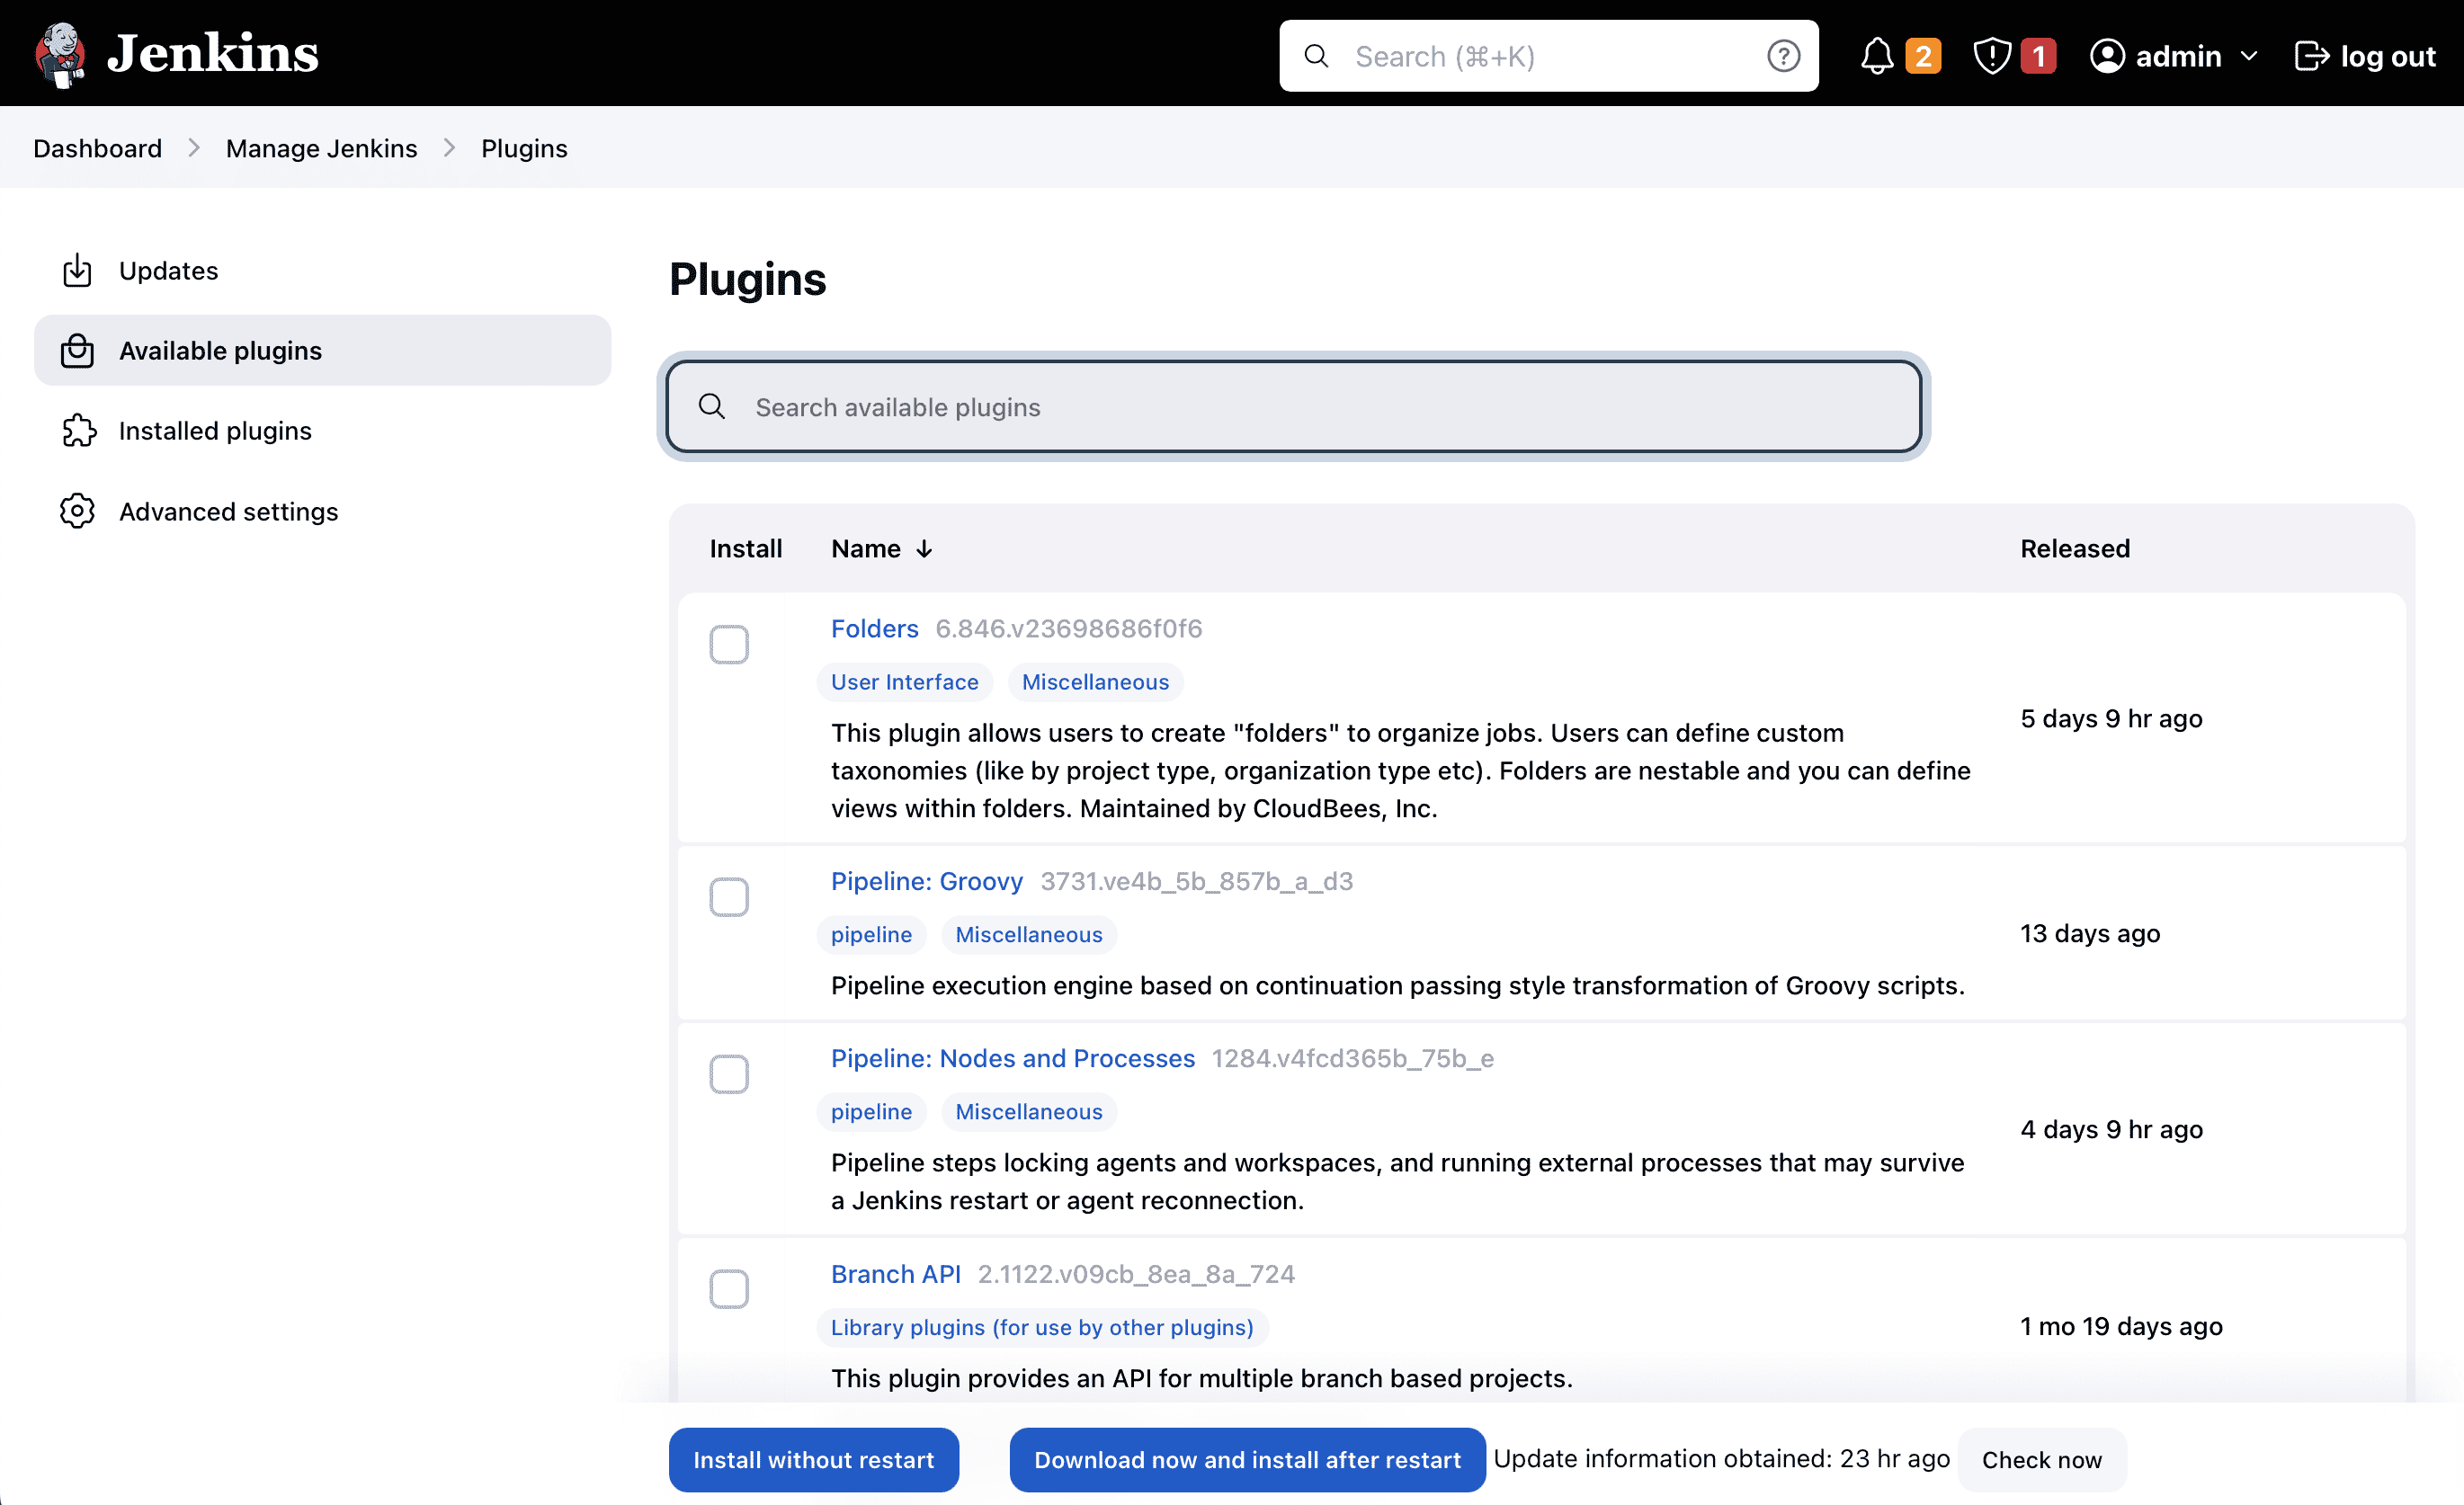Go to Manage Jenkins breadcrumb
Screen dimensions: 2464x1505
click(321, 148)
